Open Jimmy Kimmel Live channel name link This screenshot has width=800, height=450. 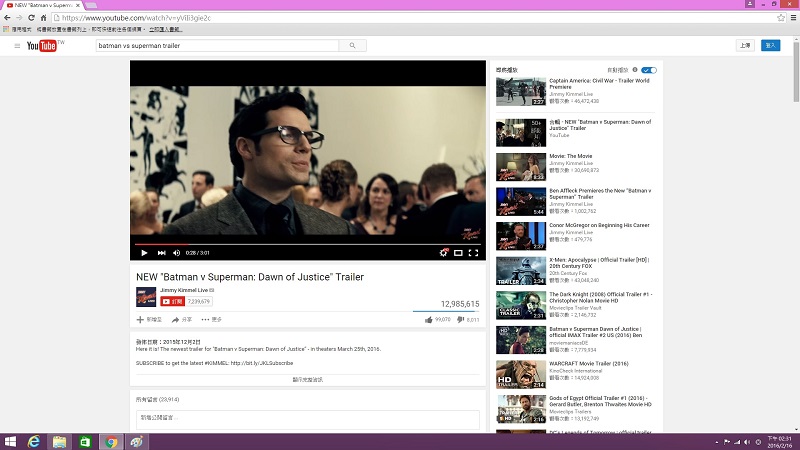click(x=184, y=290)
